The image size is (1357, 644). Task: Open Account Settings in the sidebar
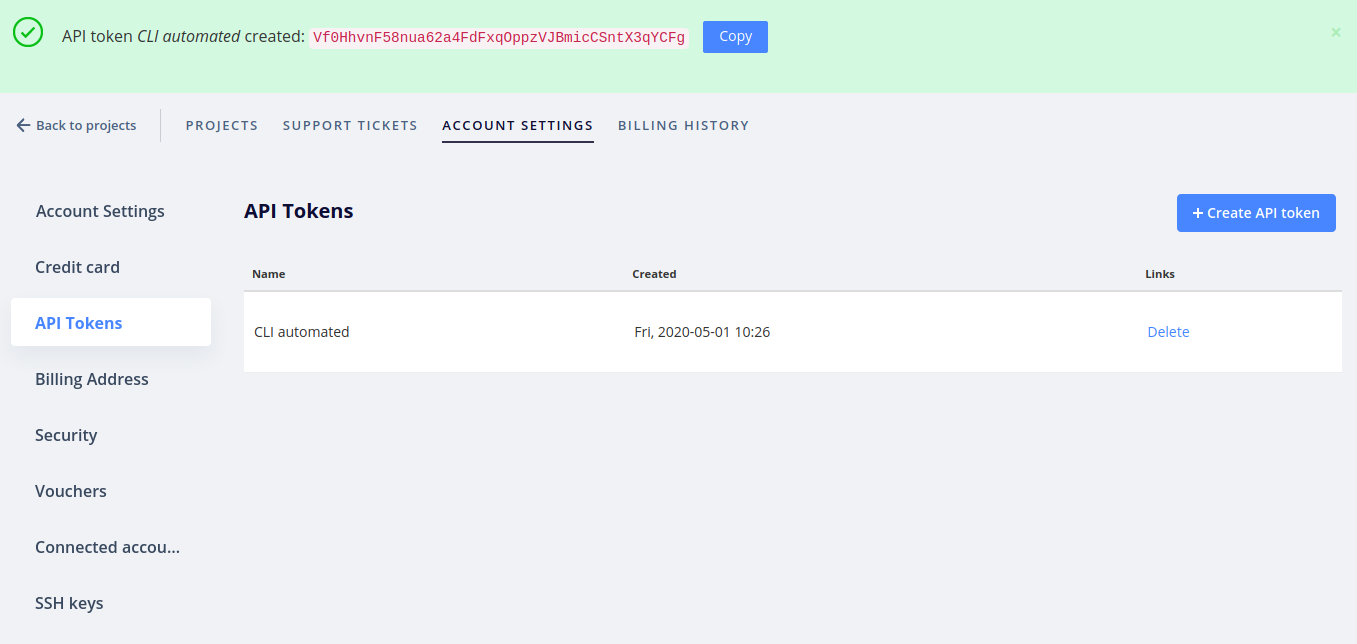click(100, 211)
